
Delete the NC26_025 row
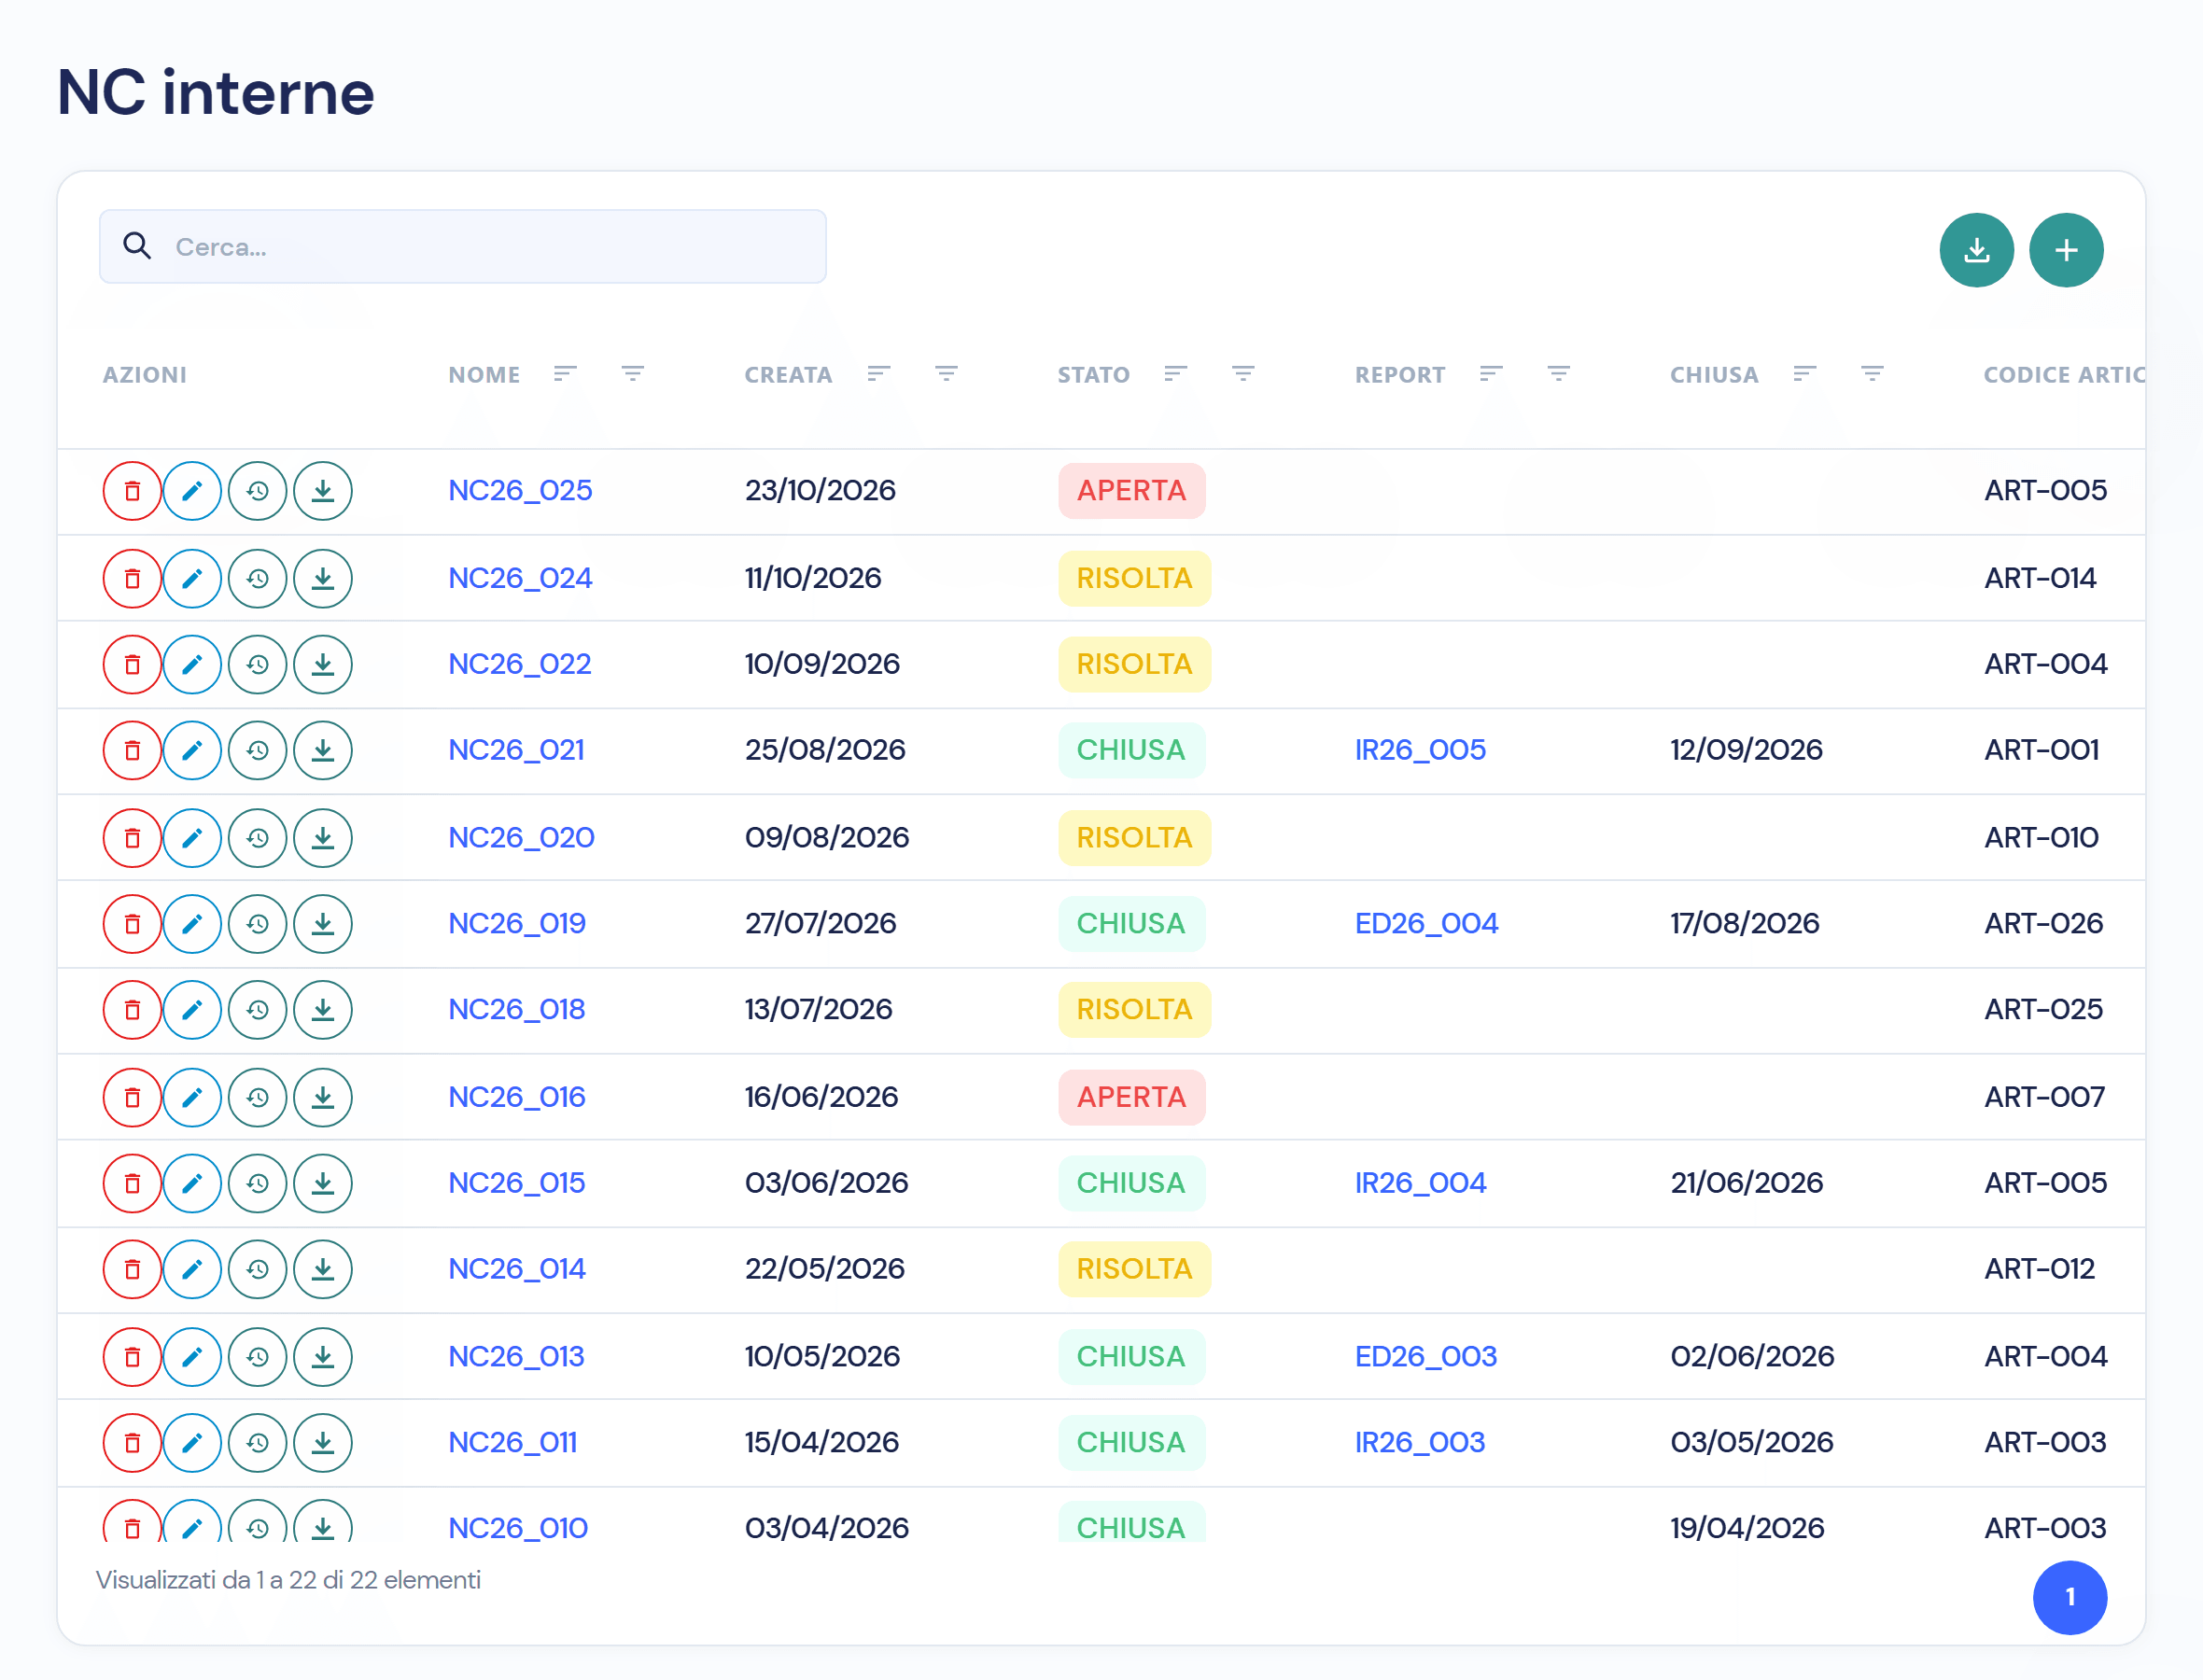coord(132,491)
